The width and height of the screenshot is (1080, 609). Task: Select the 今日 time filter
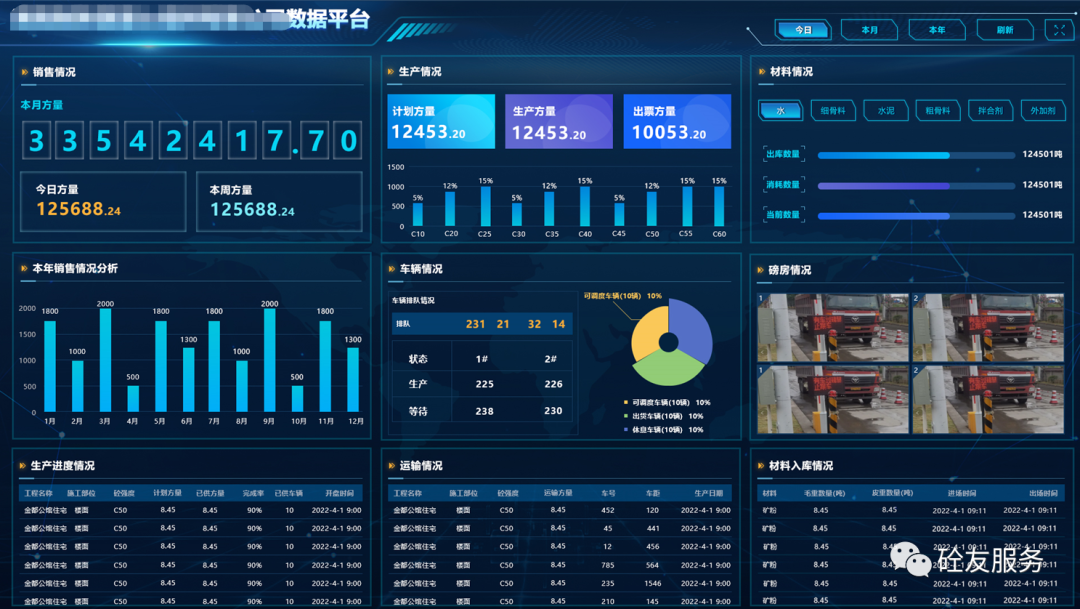pyautogui.click(x=803, y=30)
